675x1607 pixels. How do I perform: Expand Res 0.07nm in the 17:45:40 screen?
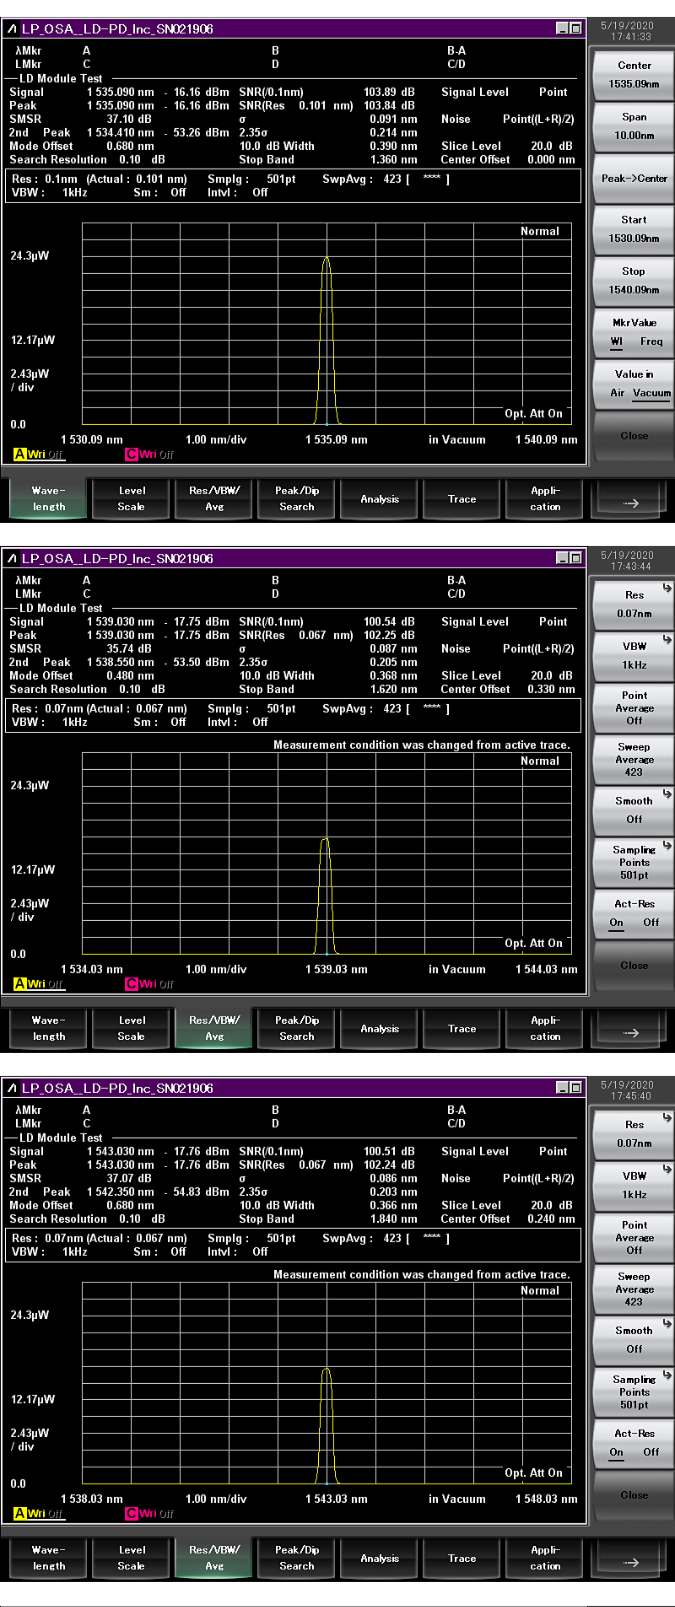coord(634,1134)
